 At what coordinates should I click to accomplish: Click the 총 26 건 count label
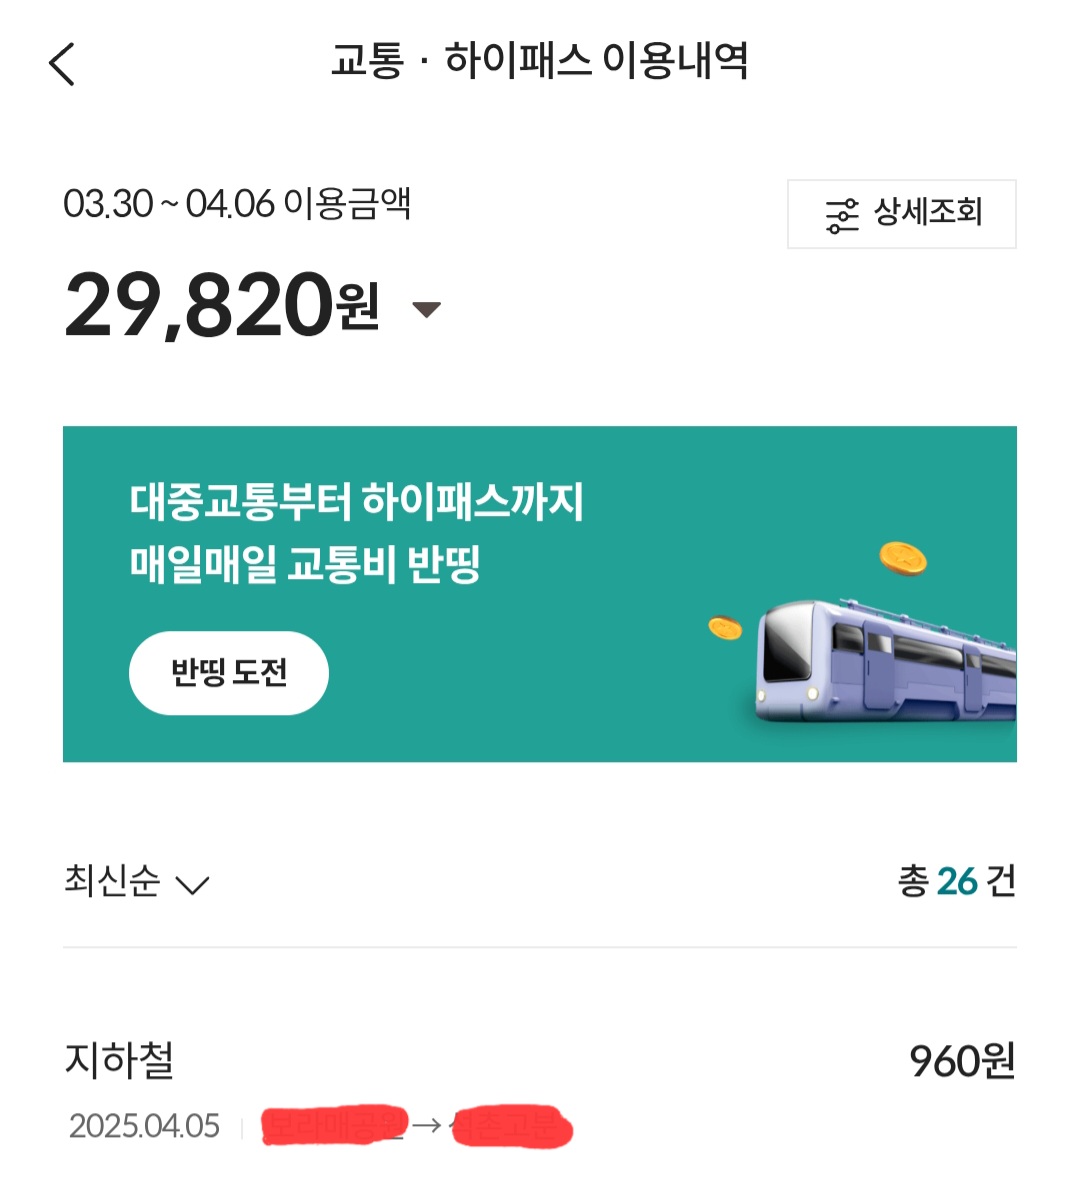tap(956, 881)
